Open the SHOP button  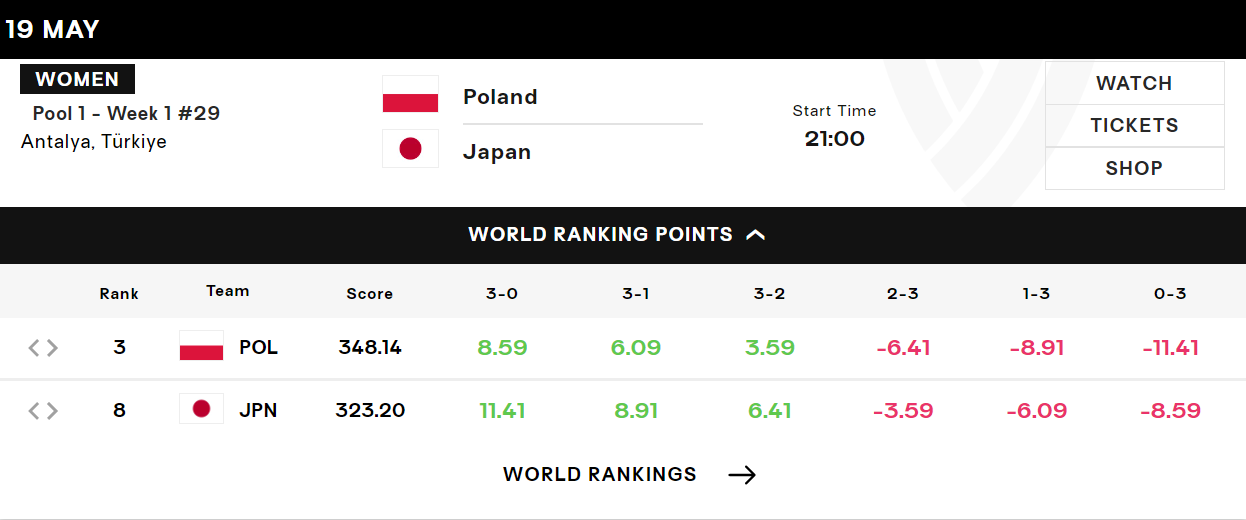coord(1134,168)
